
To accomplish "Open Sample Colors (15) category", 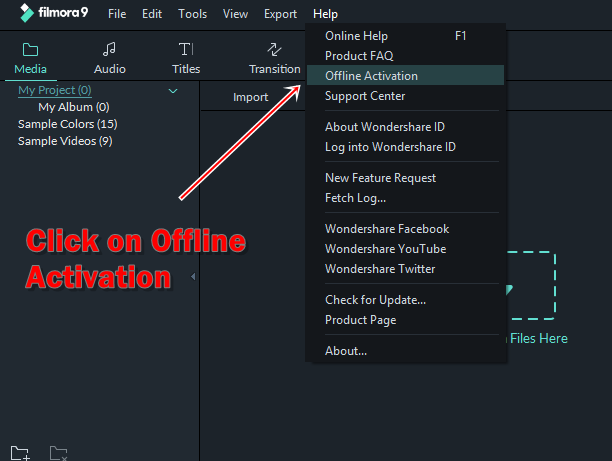I will point(68,124).
